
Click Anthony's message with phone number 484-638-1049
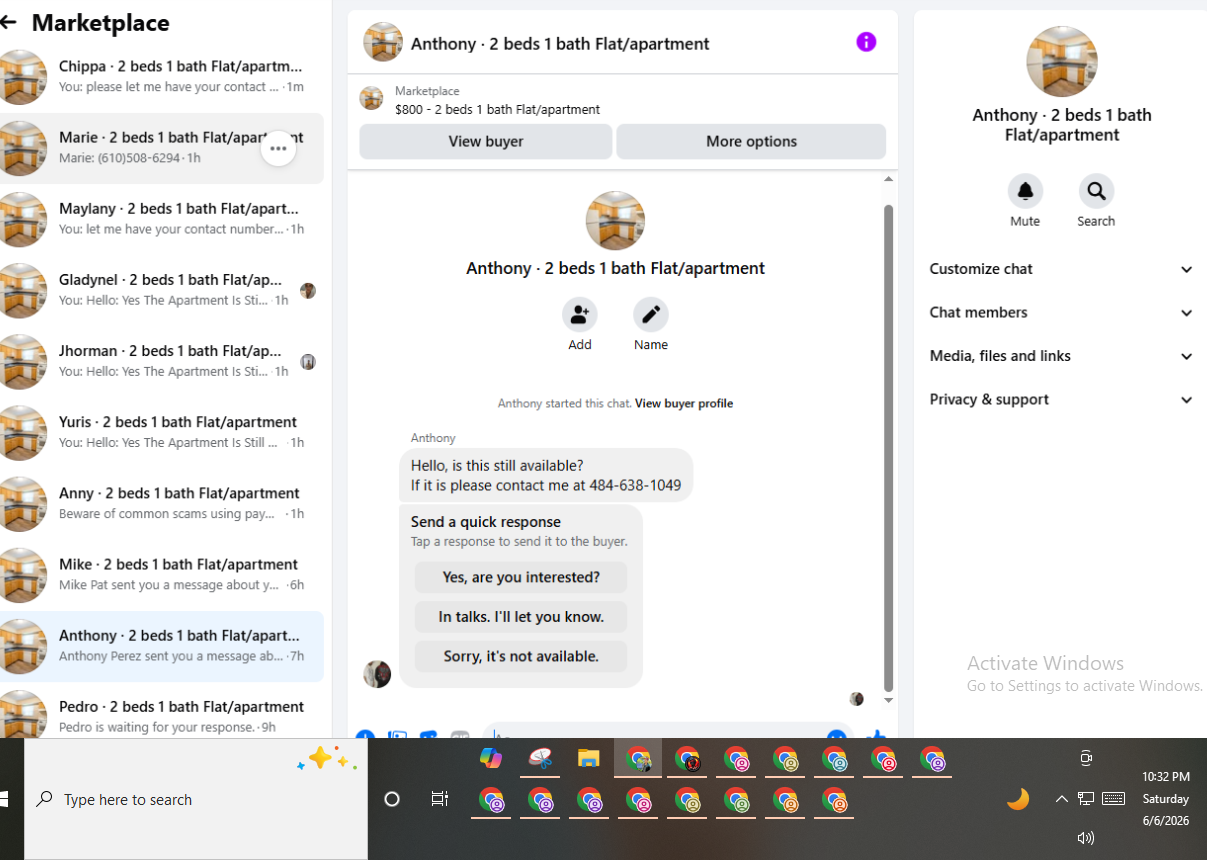546,476
